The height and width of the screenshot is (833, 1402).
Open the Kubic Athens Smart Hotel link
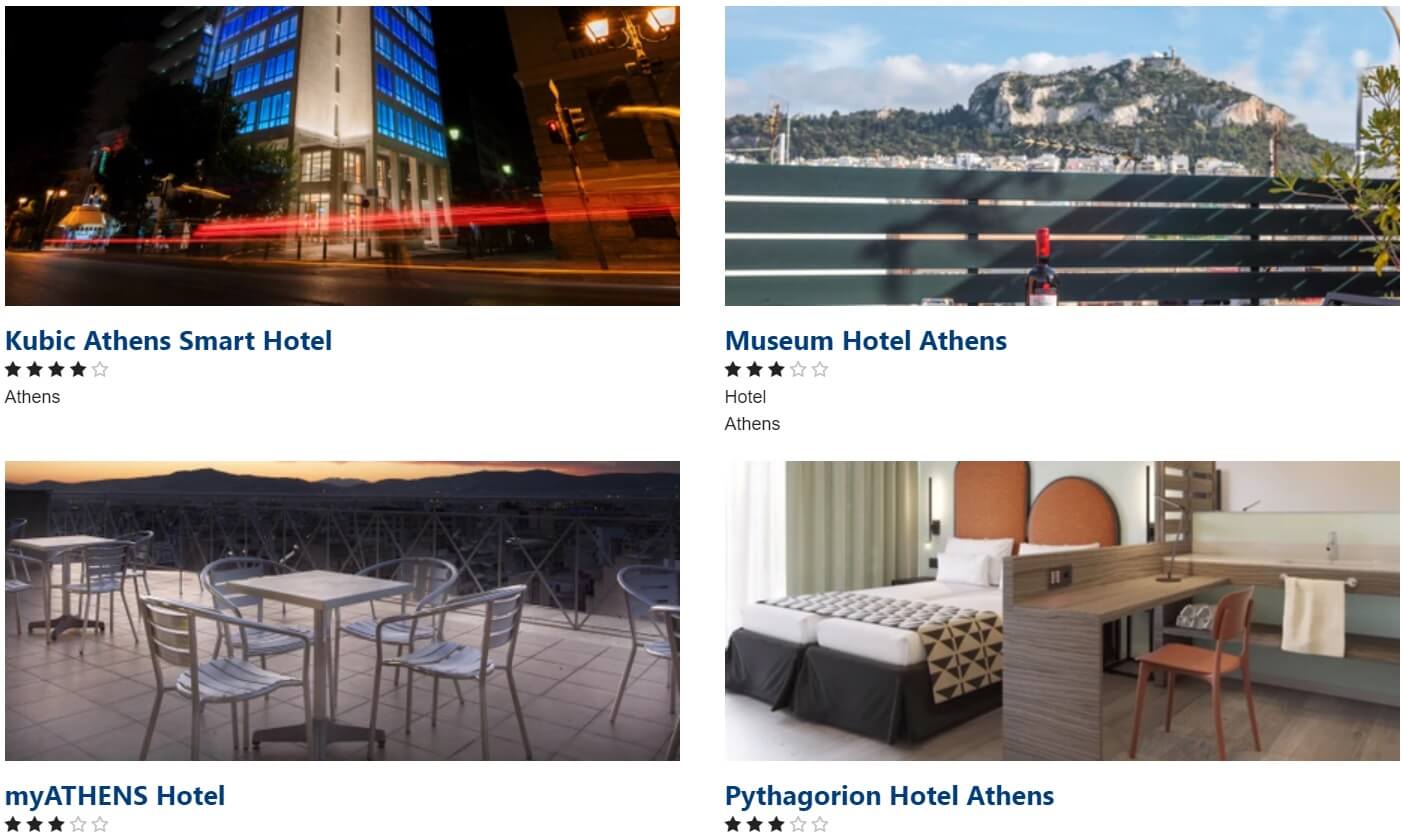coord(168,341)
